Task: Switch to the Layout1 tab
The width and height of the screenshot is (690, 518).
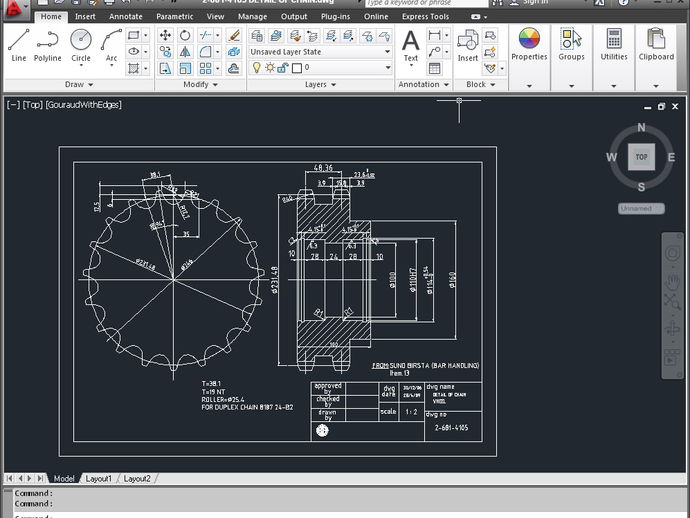Action: (x=99, y=479)
